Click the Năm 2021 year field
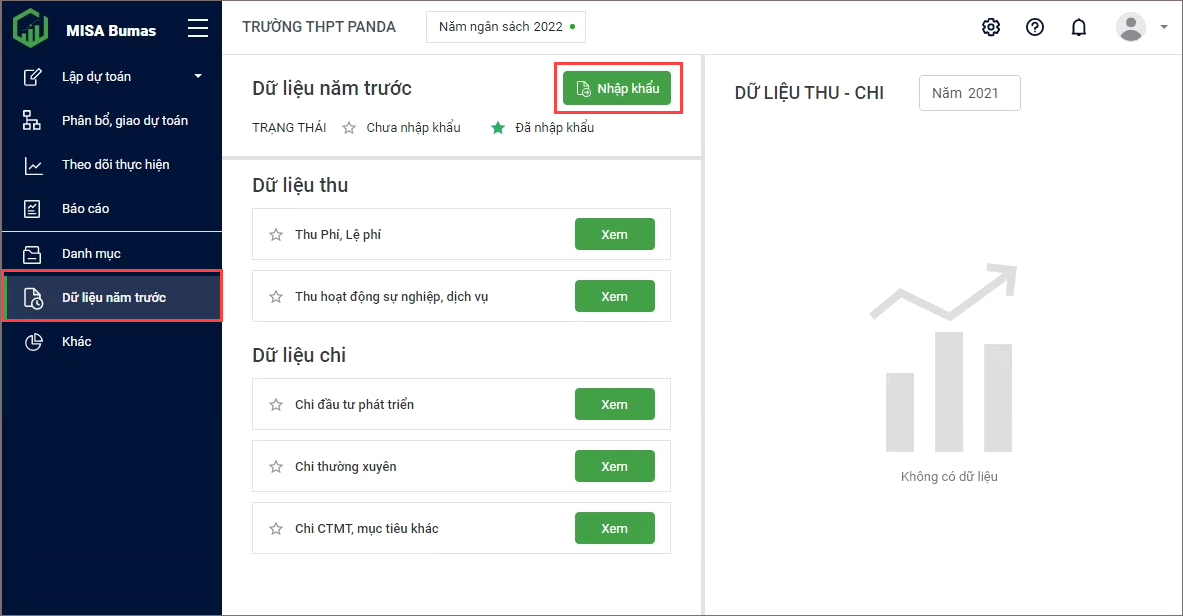This screenshot has height=616, width=1183. coord(969,93)
